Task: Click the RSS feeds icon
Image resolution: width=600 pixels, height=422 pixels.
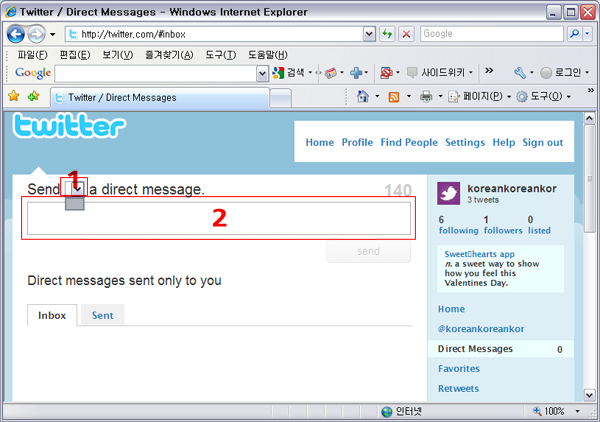Action: click(x=394, y=97)
